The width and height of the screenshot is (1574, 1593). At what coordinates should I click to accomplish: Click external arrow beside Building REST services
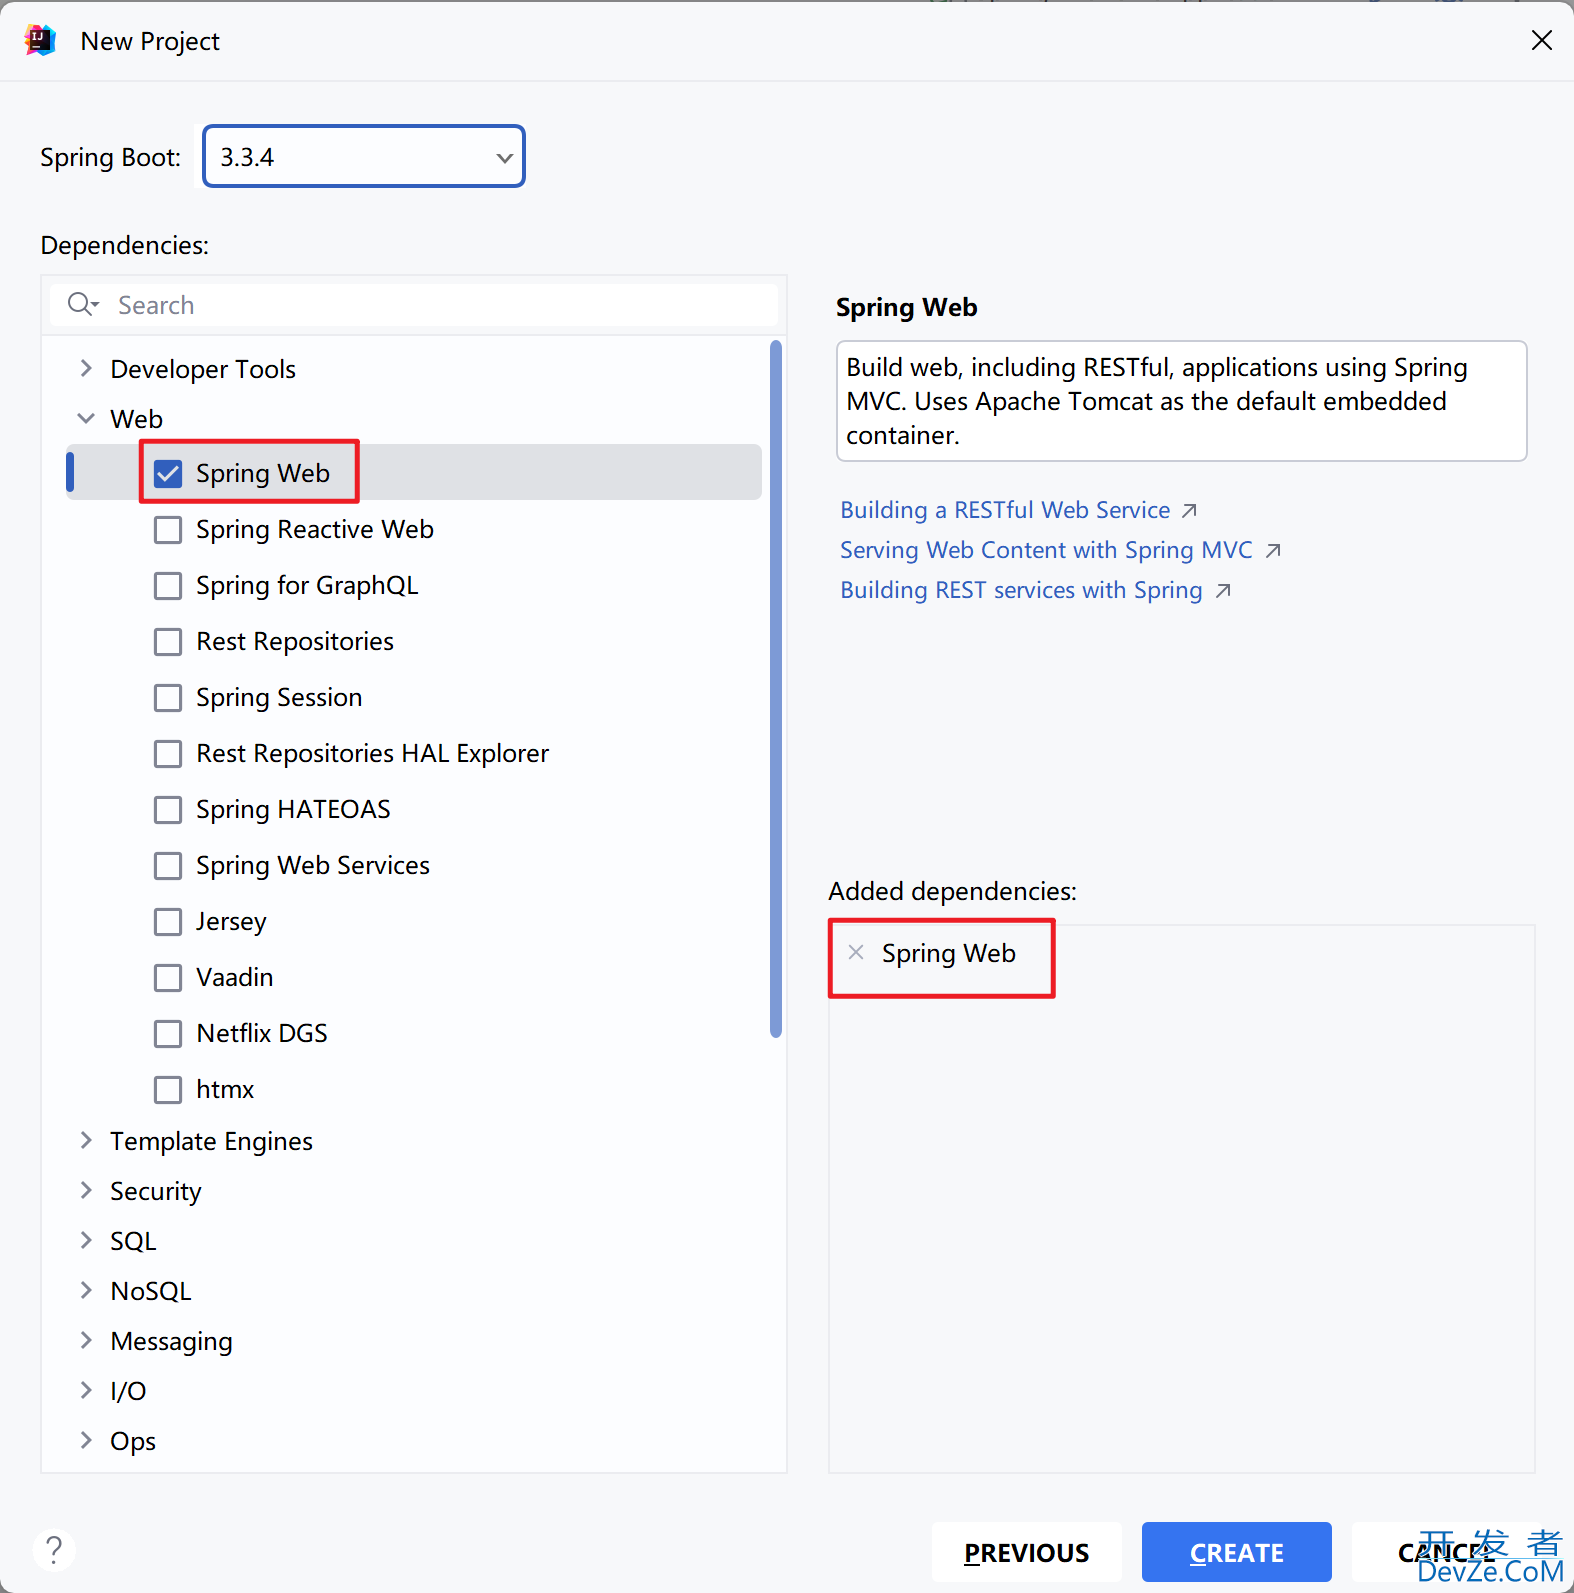click(x=1222, y=591)
